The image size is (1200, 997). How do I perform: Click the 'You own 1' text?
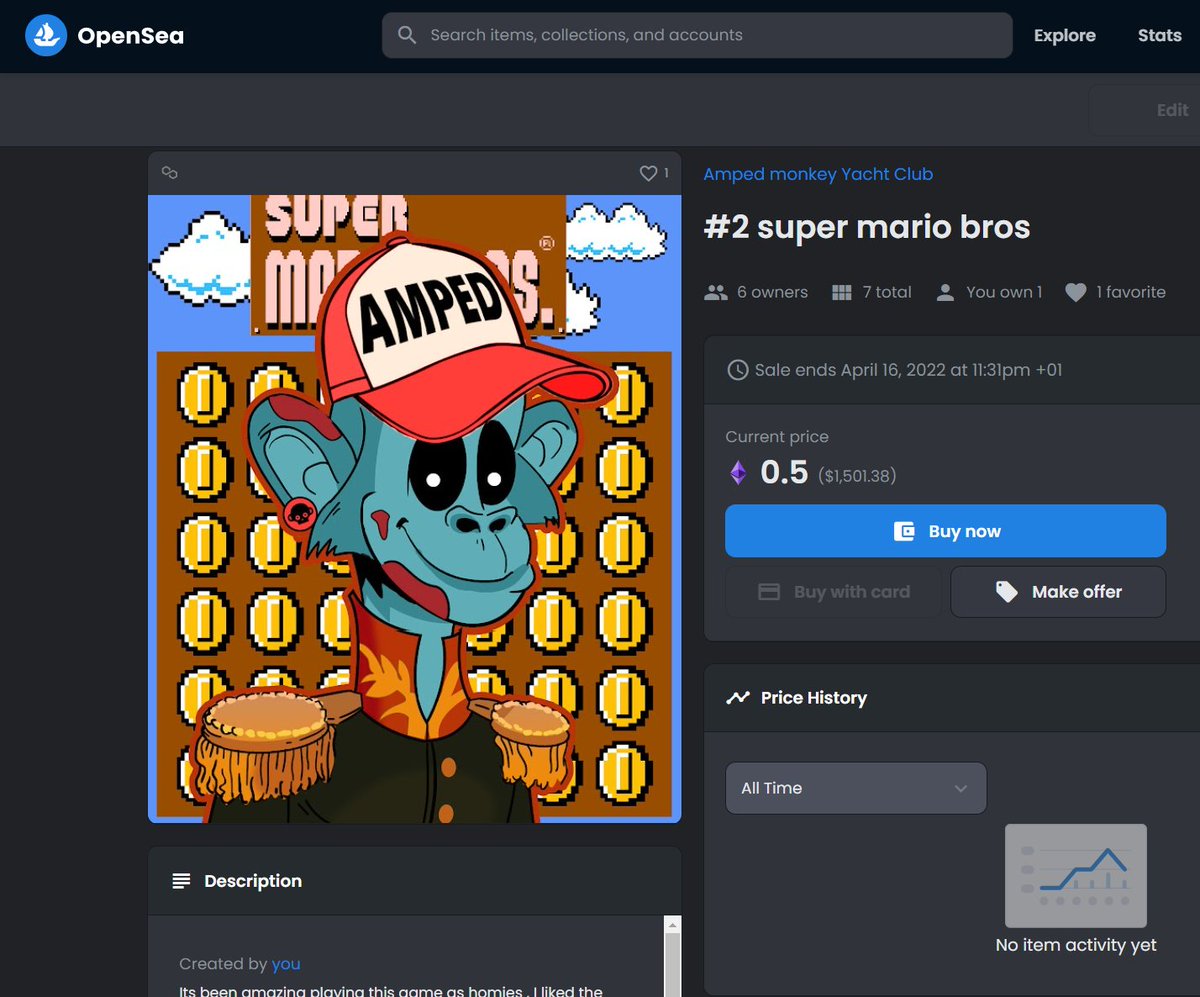click(1004, 292)
